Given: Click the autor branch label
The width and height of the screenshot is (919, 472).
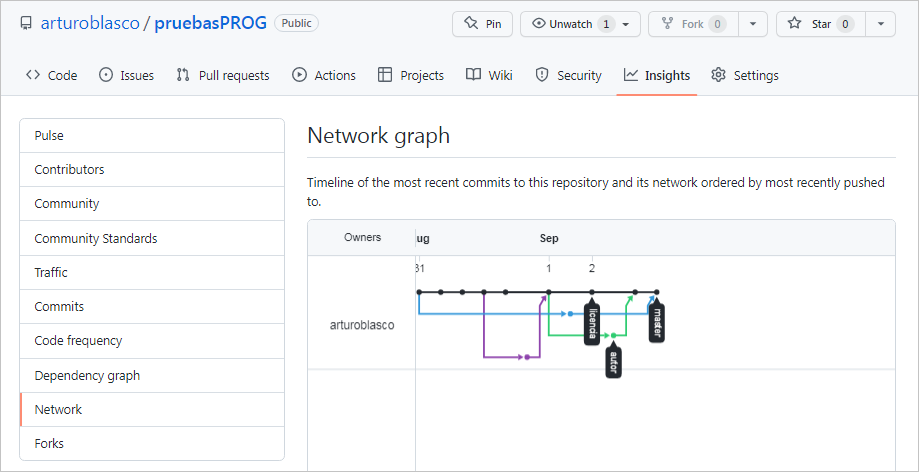Looking at the screenshot, I should pos(614,362).
